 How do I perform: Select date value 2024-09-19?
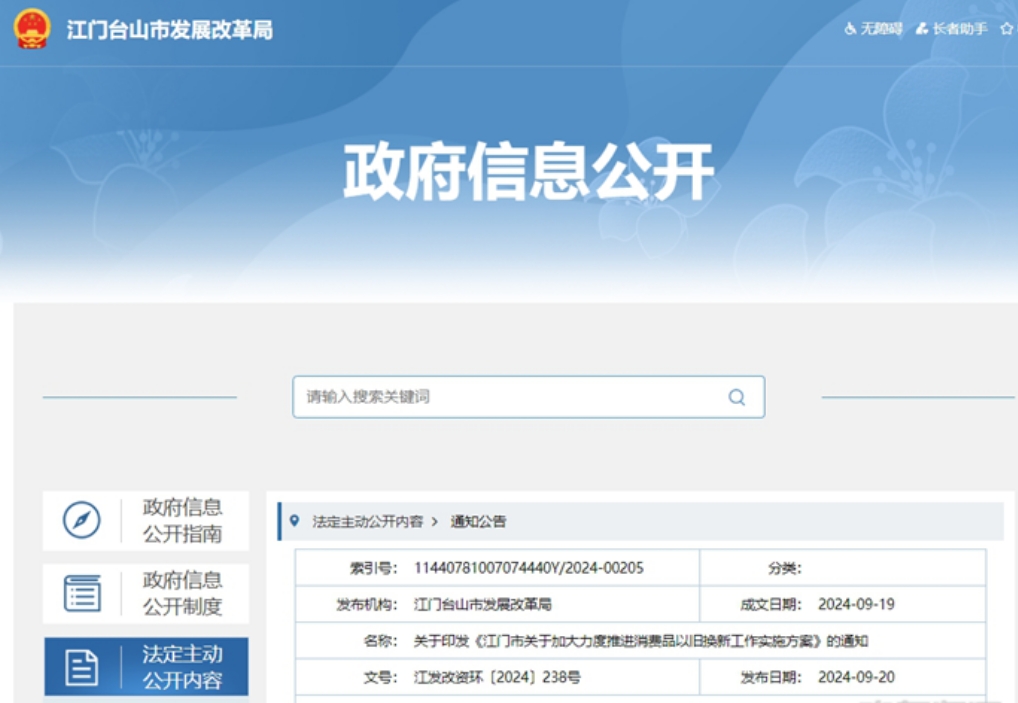tap(856, 604)
